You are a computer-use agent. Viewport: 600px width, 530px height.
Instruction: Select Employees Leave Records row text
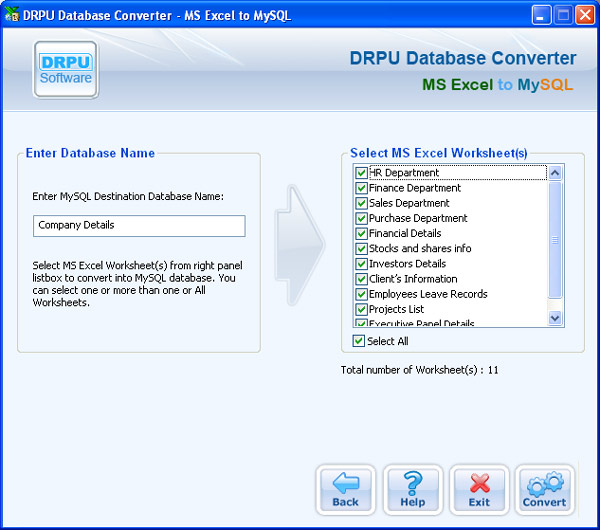coord(428,294)
